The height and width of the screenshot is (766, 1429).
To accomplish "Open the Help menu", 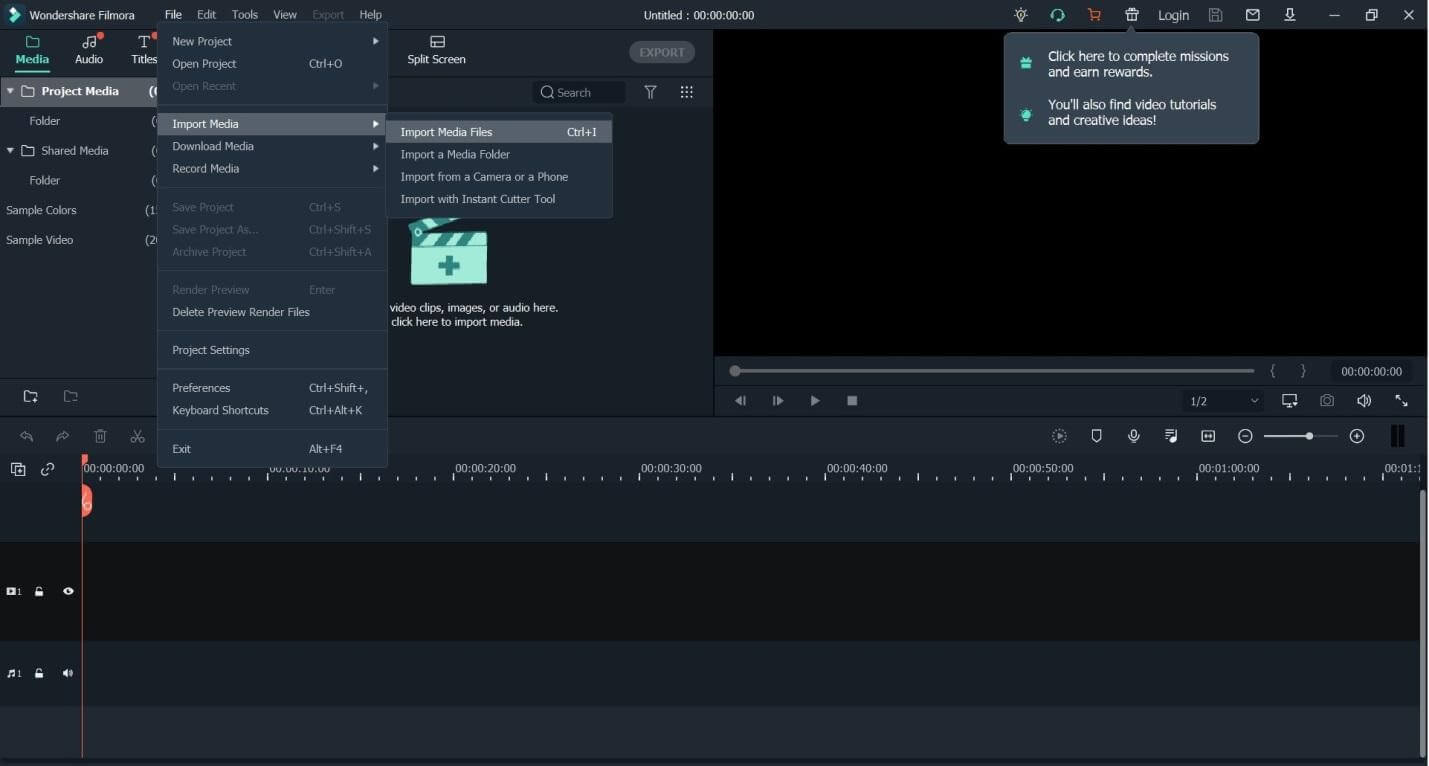I will click(x=370, y=15).
